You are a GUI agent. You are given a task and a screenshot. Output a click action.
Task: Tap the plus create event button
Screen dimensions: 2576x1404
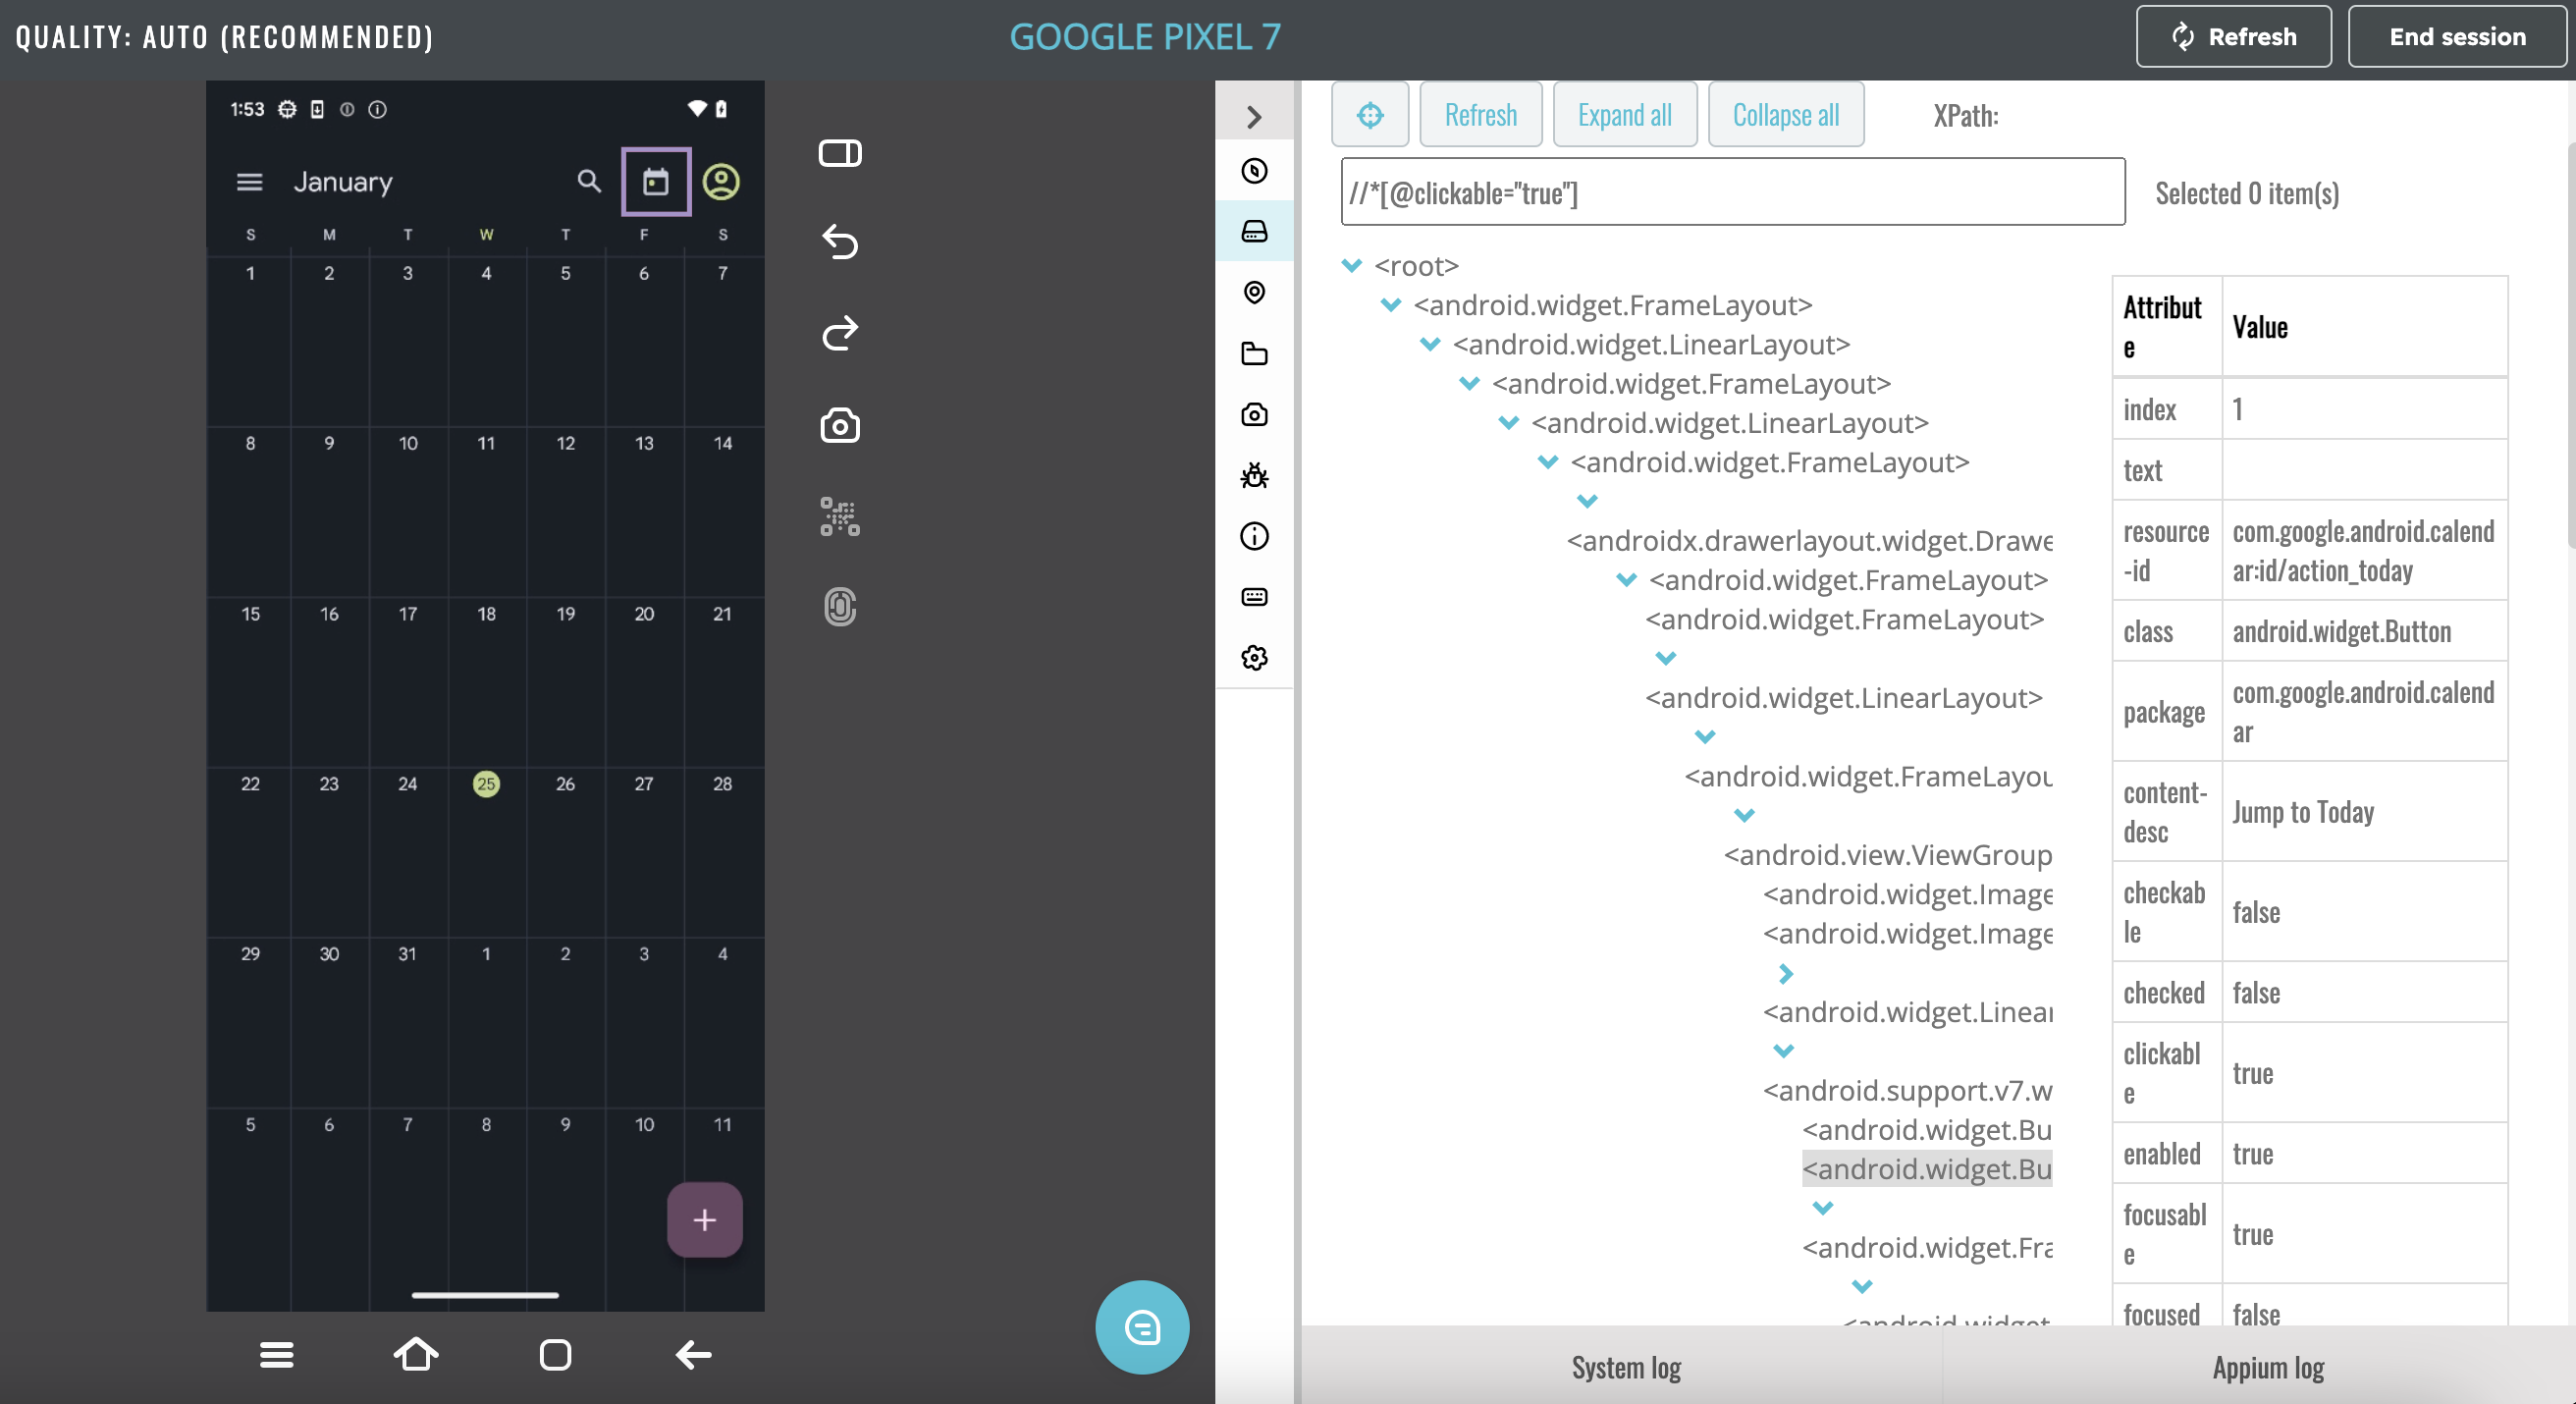click(x=705, y=1220)
